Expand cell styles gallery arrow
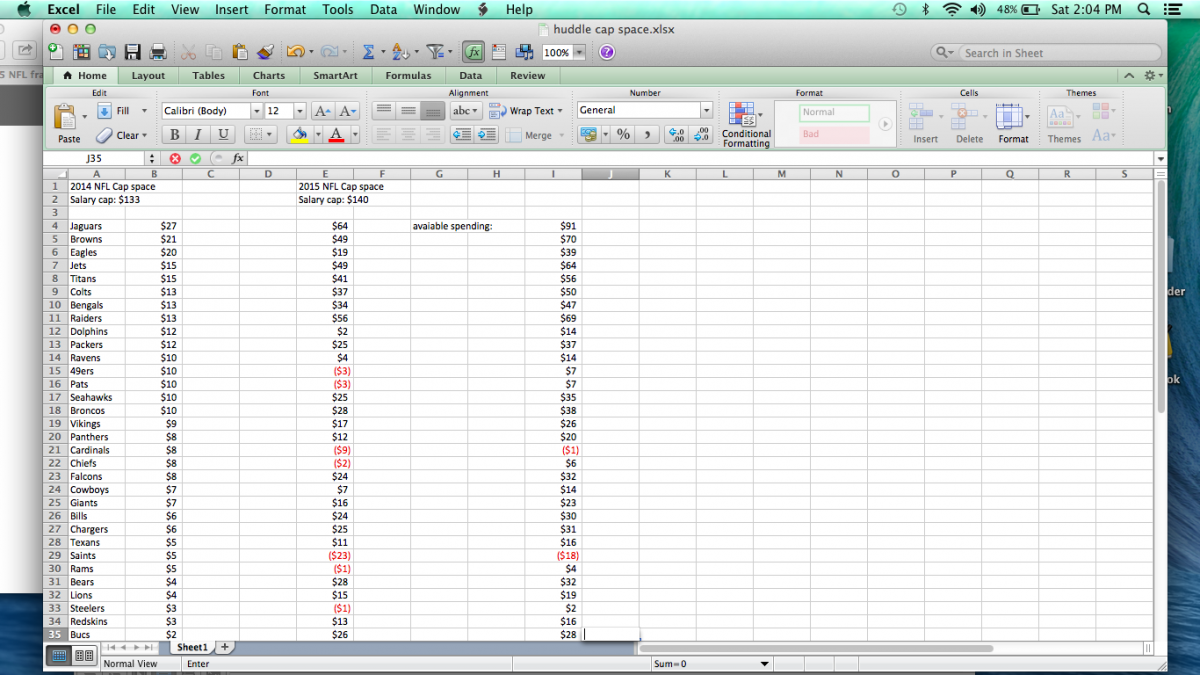This screenshot has height=675, width=1200. 885,124
